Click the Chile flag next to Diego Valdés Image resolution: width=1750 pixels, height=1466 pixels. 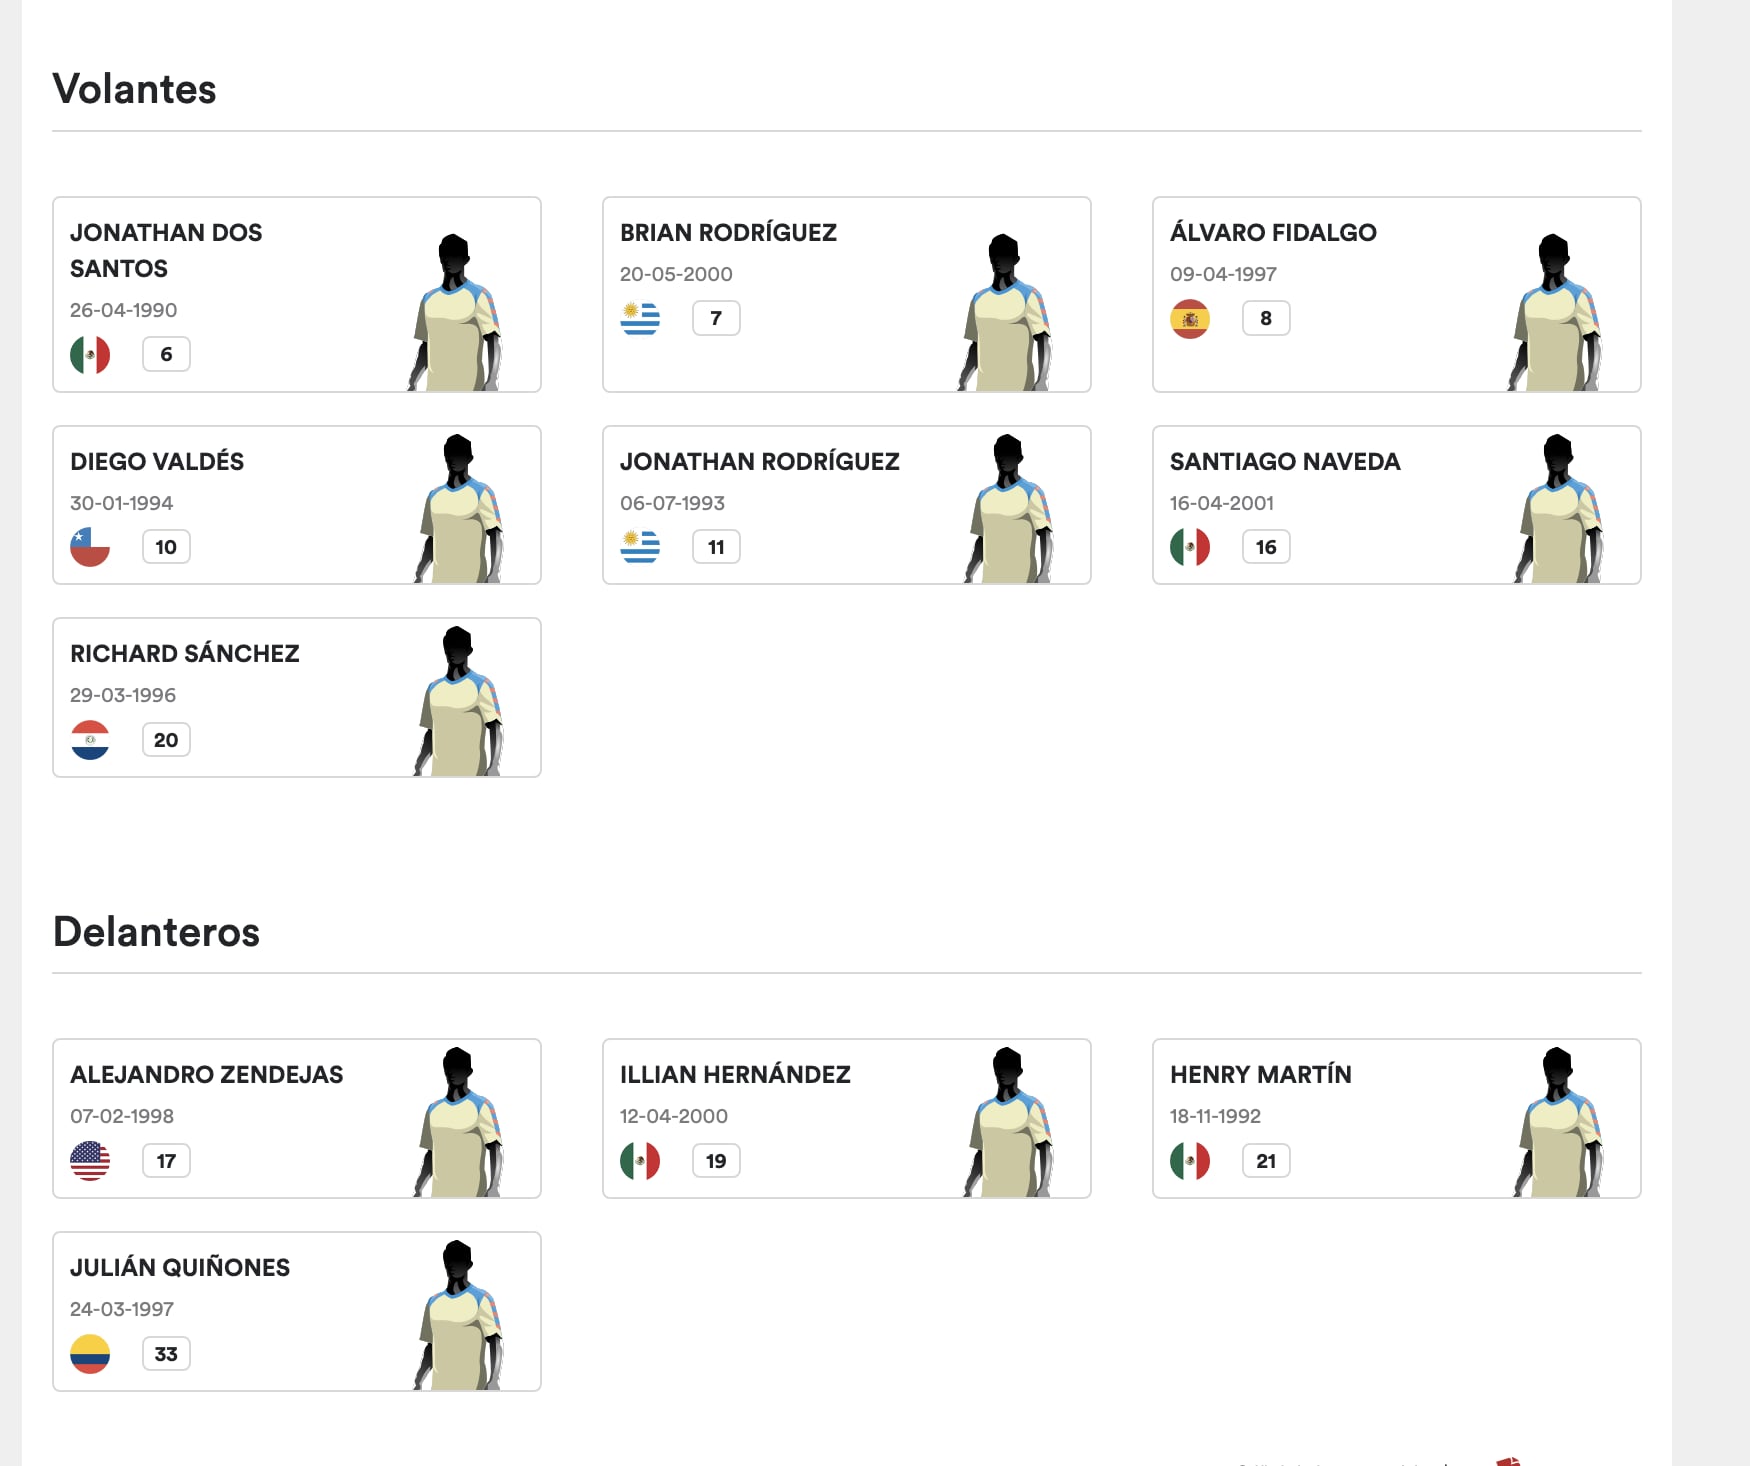(92, 546)
